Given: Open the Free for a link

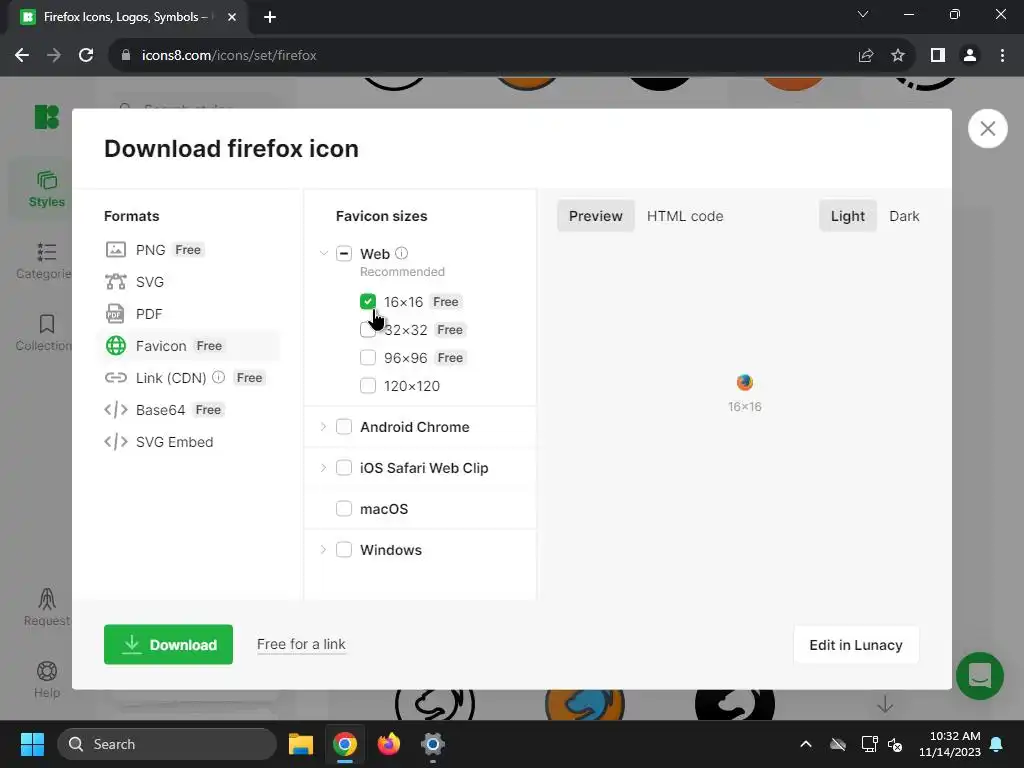Looking at the screenshot, I should [x=301, y=645].
